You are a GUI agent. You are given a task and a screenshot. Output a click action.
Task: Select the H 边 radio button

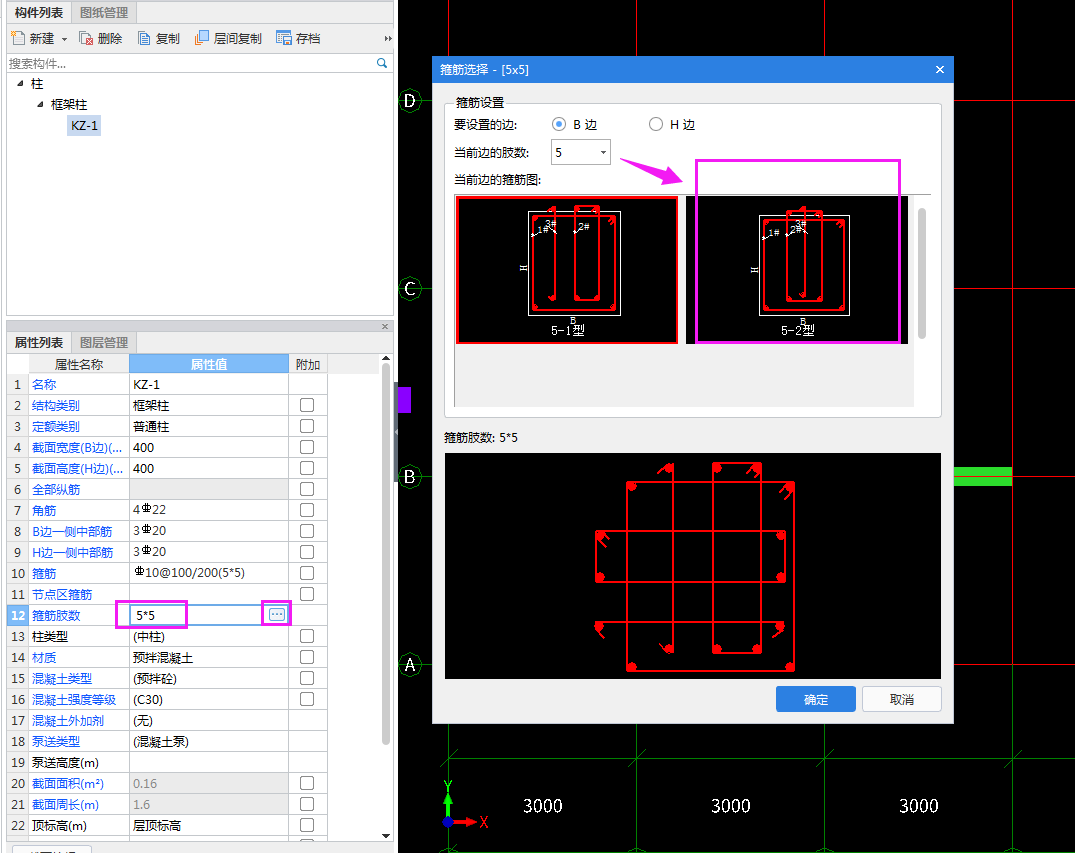coord(655,124)
